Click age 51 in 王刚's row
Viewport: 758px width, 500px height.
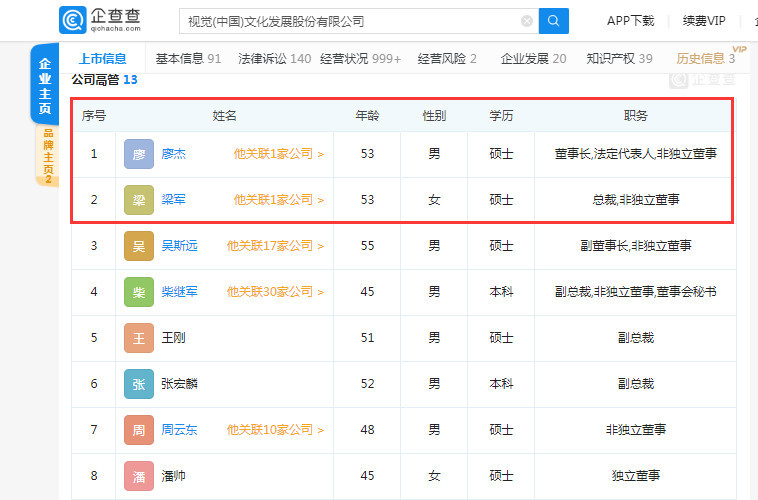367,338
